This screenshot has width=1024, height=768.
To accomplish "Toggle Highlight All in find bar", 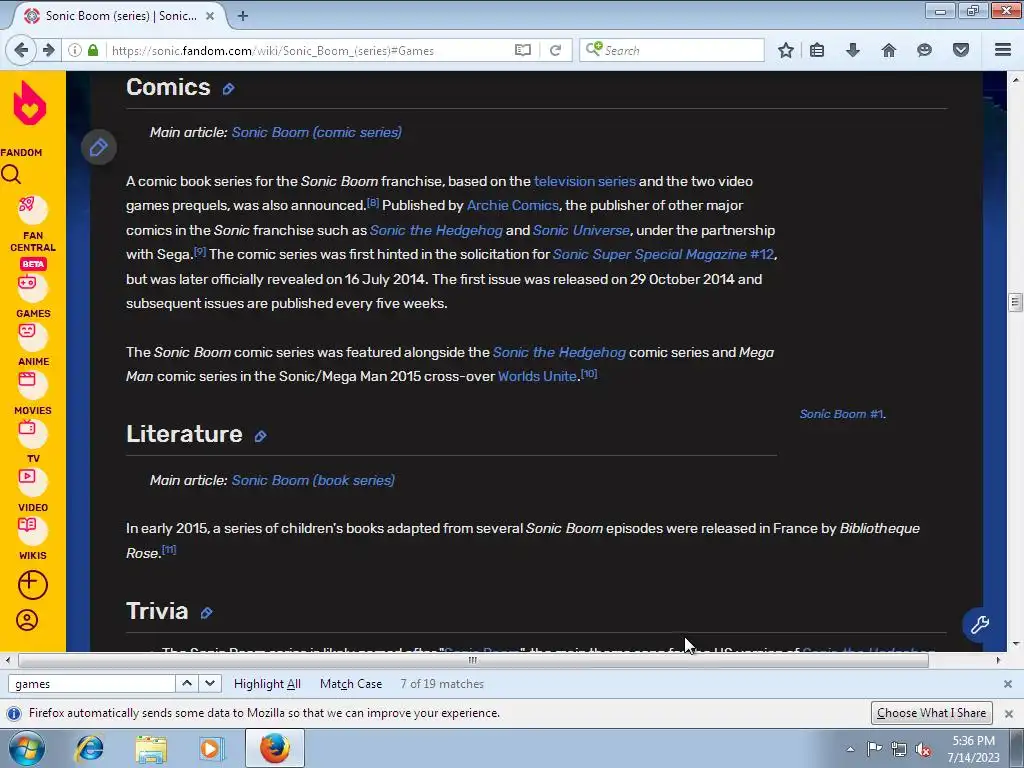I will point(267,684).
